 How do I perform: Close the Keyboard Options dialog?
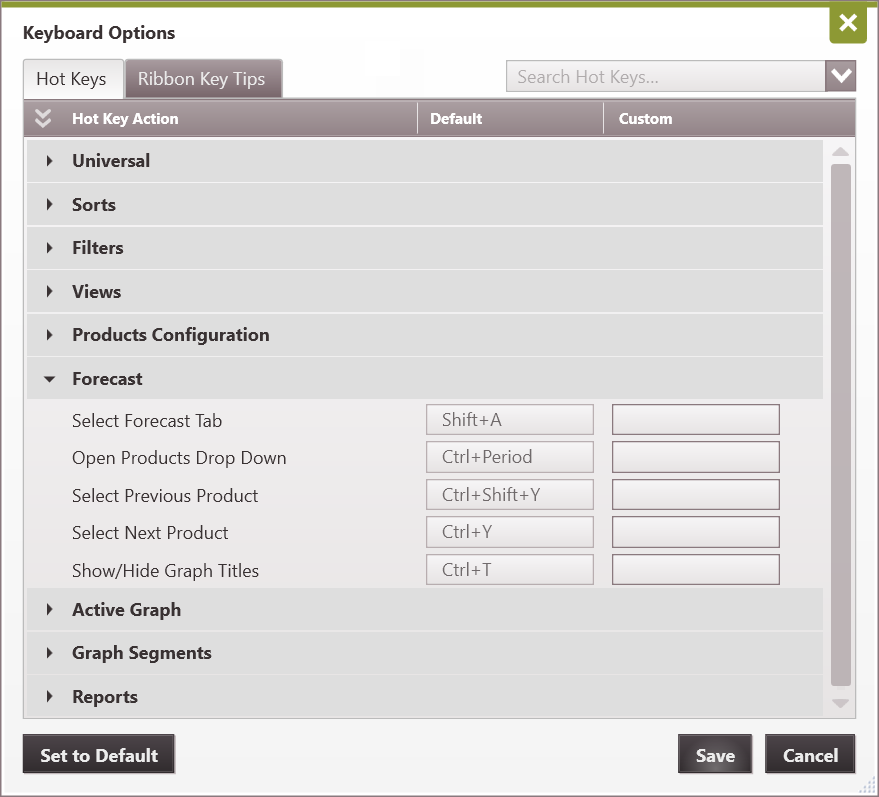pyautogui.click(x=847, y=24)
